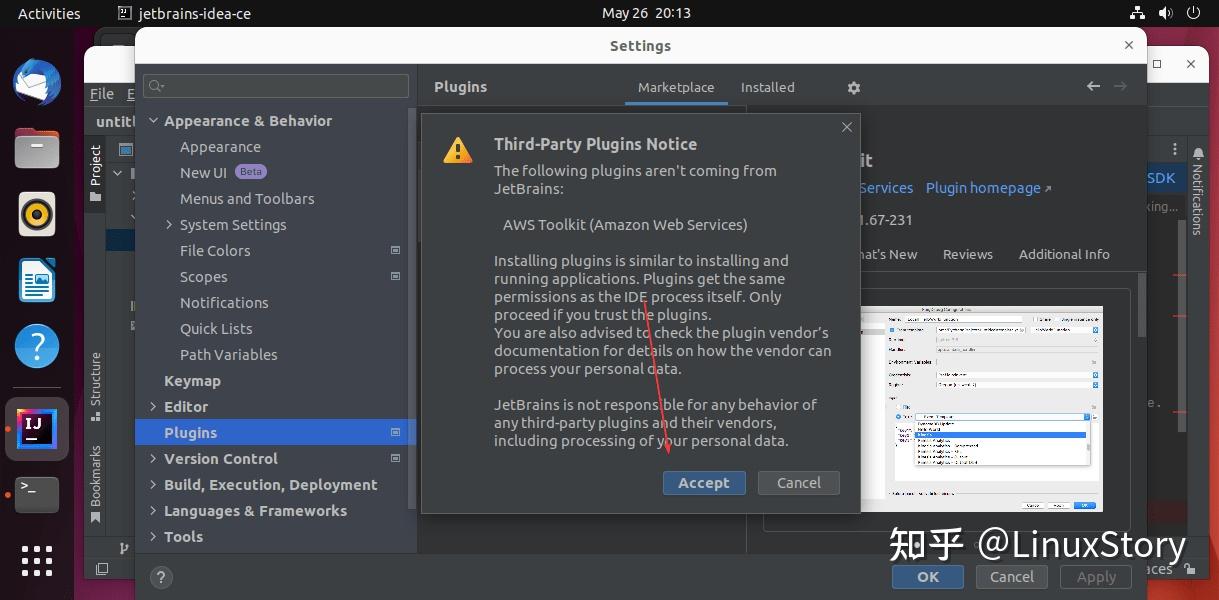1219x600 pixels.
Task: Expand the System Settings section
Action: click(168, 224)
